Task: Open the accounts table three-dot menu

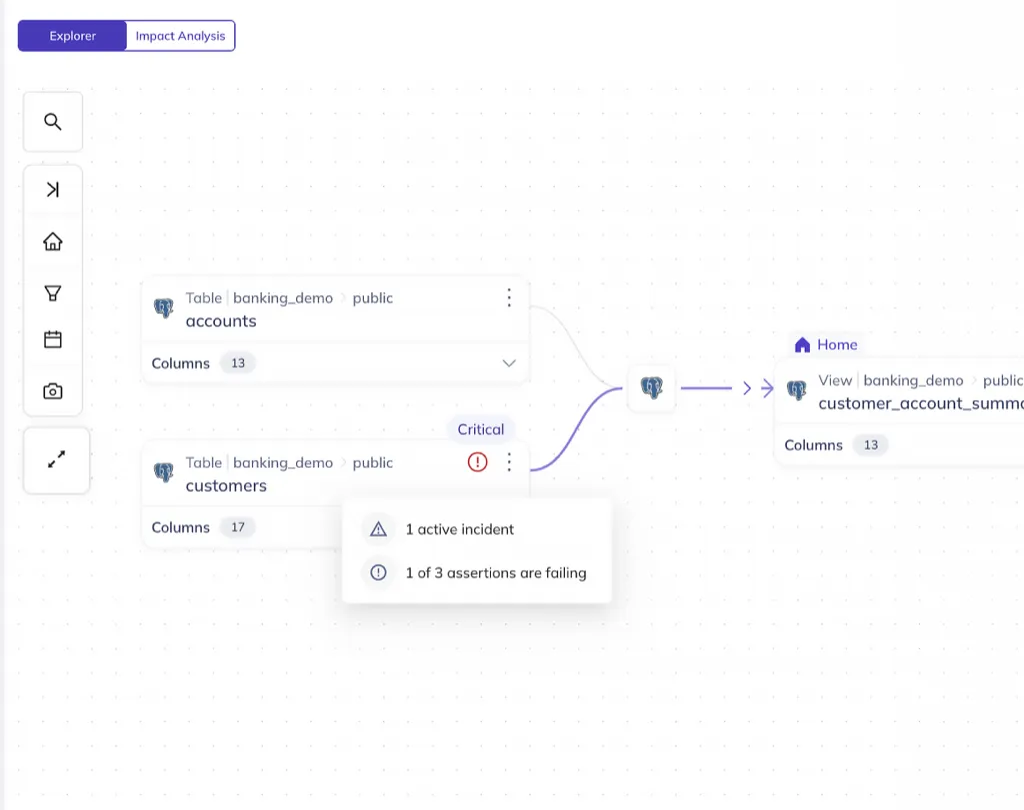Action: pyautogui.click(x=509, y=298)
